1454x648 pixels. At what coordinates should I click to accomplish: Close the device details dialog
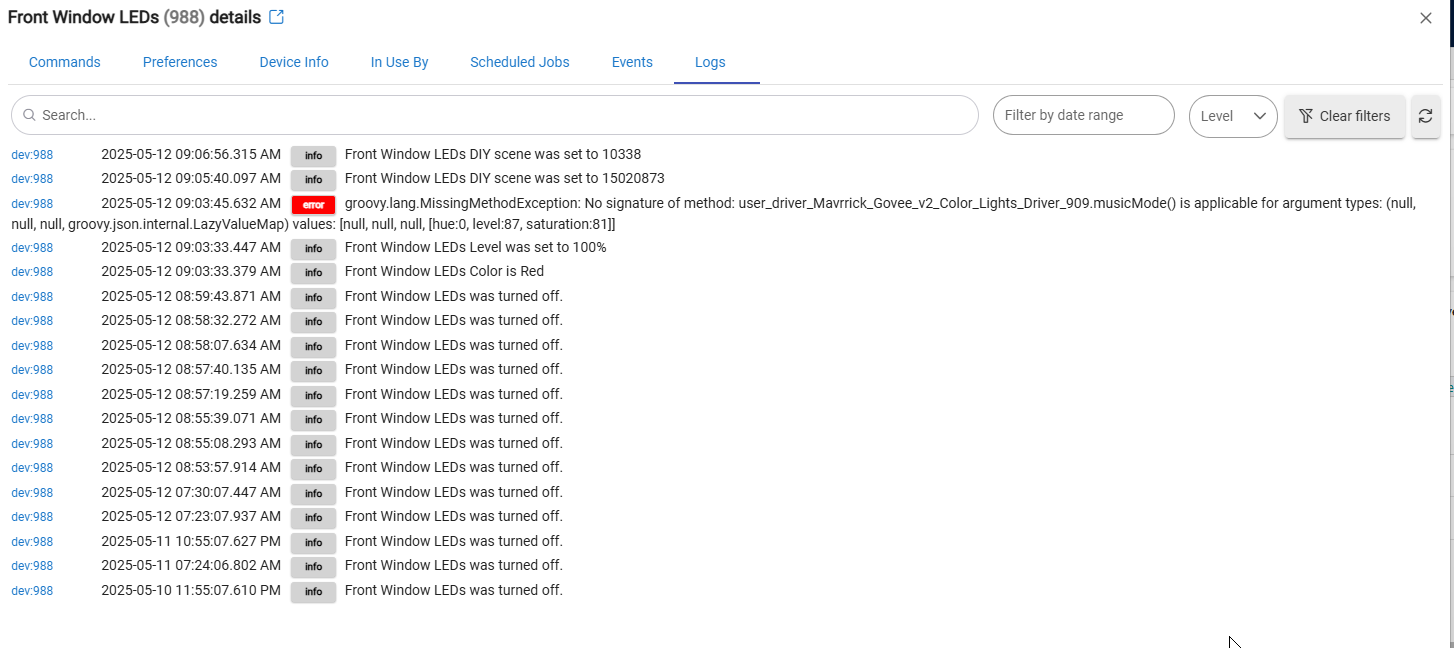1425,18
